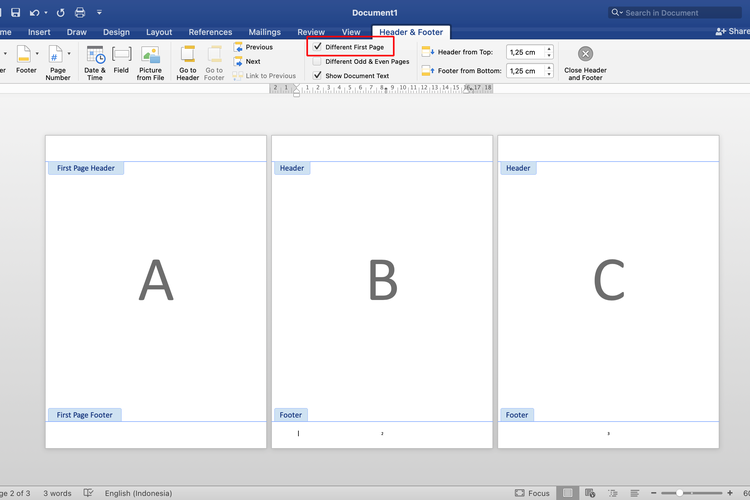Screen dimensions: 750x500
Task: Click the Print icon in title bar
Action: (x=80, y=13)
